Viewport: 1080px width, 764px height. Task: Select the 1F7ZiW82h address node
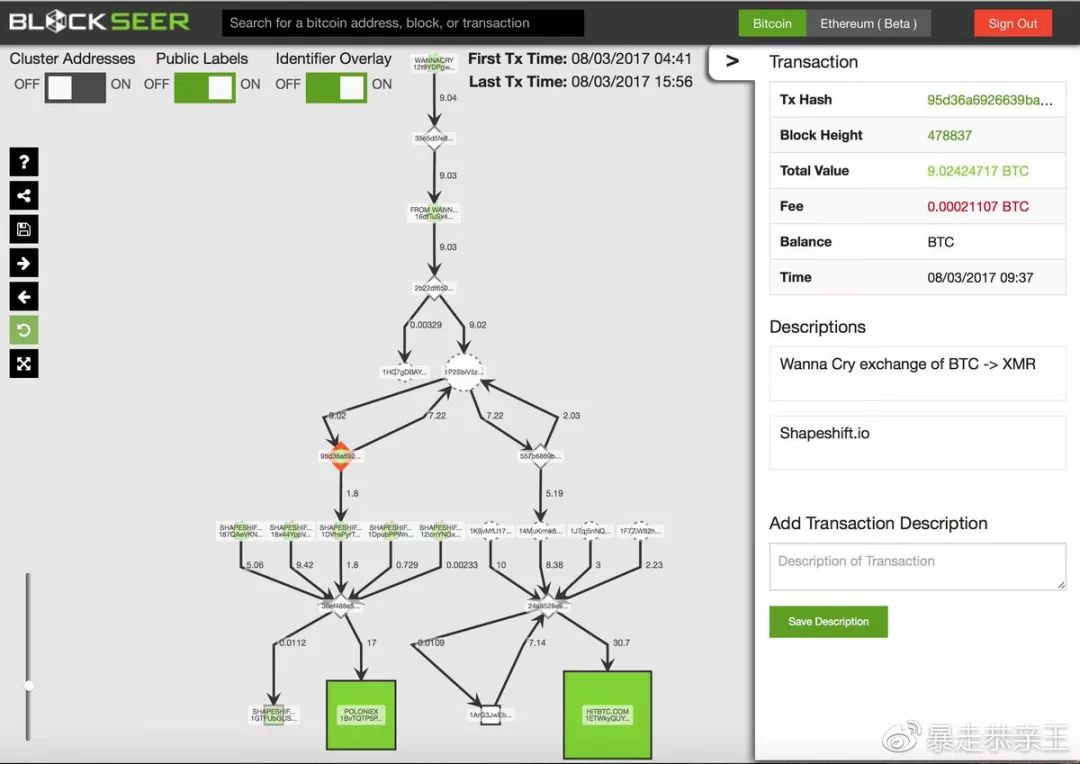tap(640, 531)
